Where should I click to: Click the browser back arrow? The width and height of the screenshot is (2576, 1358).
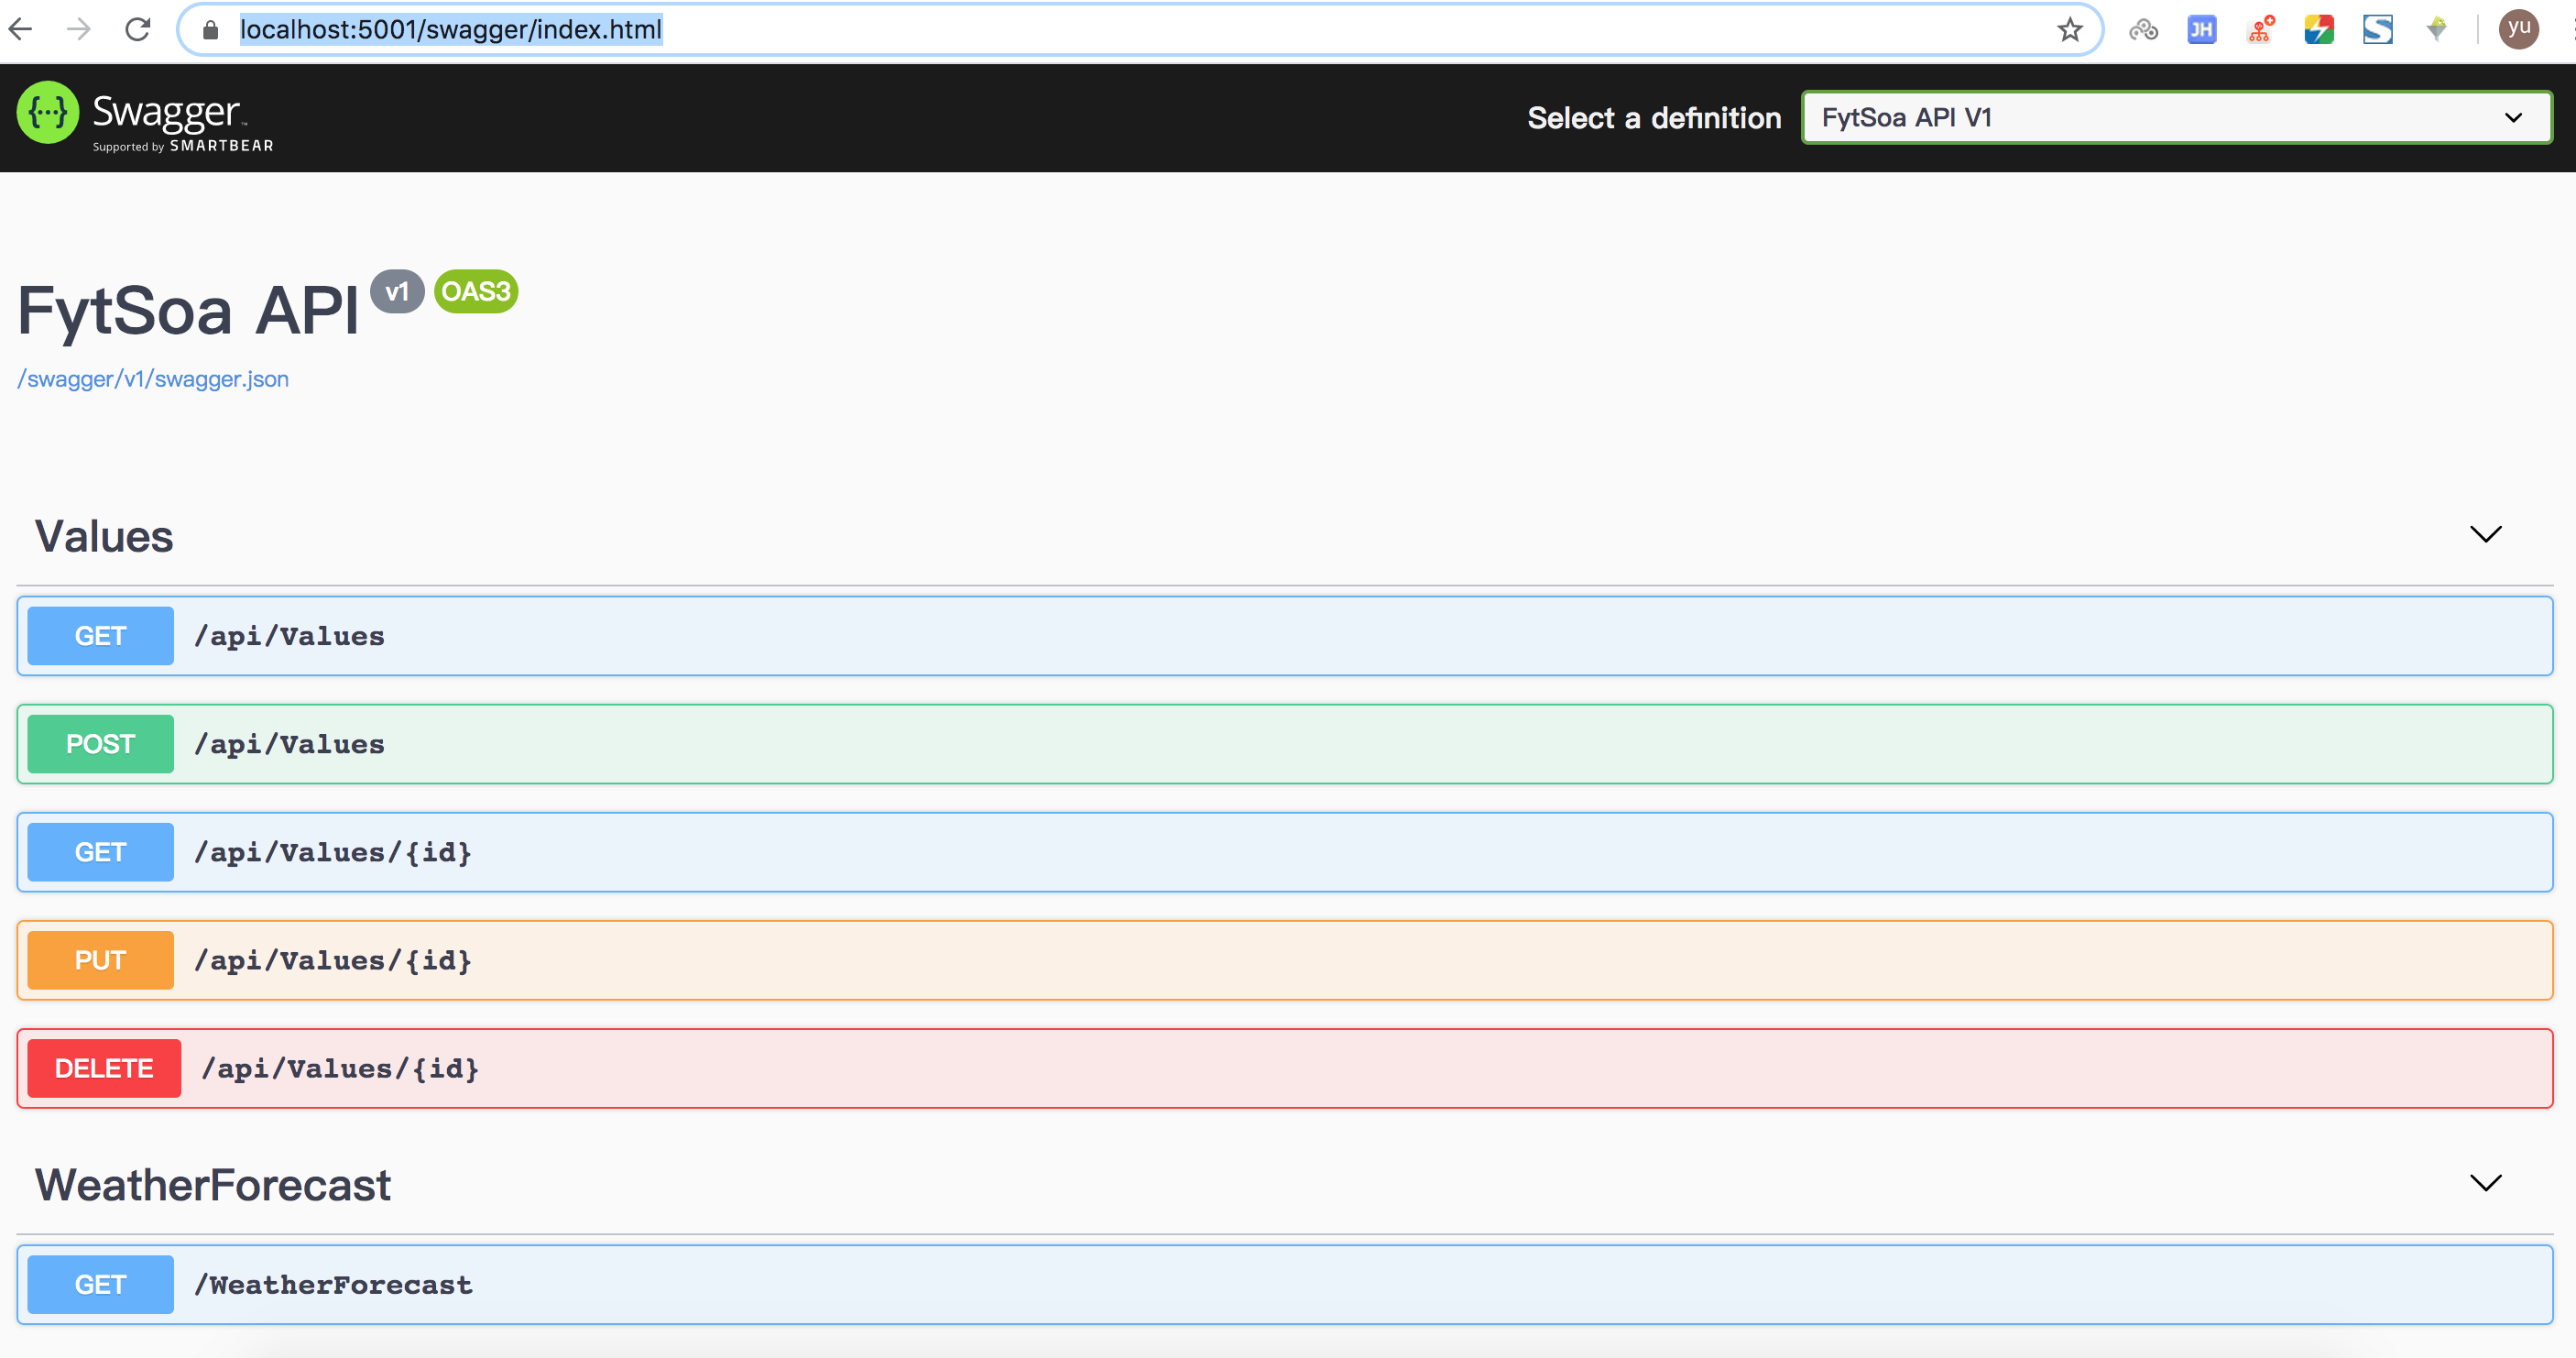21,29
